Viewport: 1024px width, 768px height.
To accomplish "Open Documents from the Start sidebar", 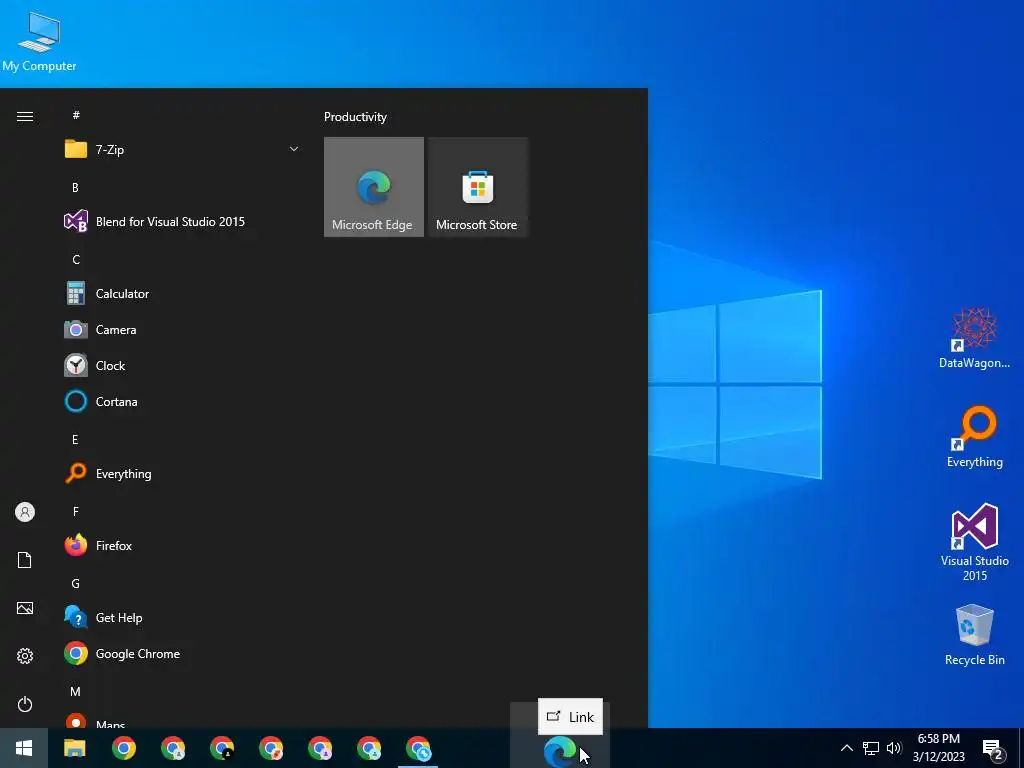I will pyautogui.click(x=25, y=560).
